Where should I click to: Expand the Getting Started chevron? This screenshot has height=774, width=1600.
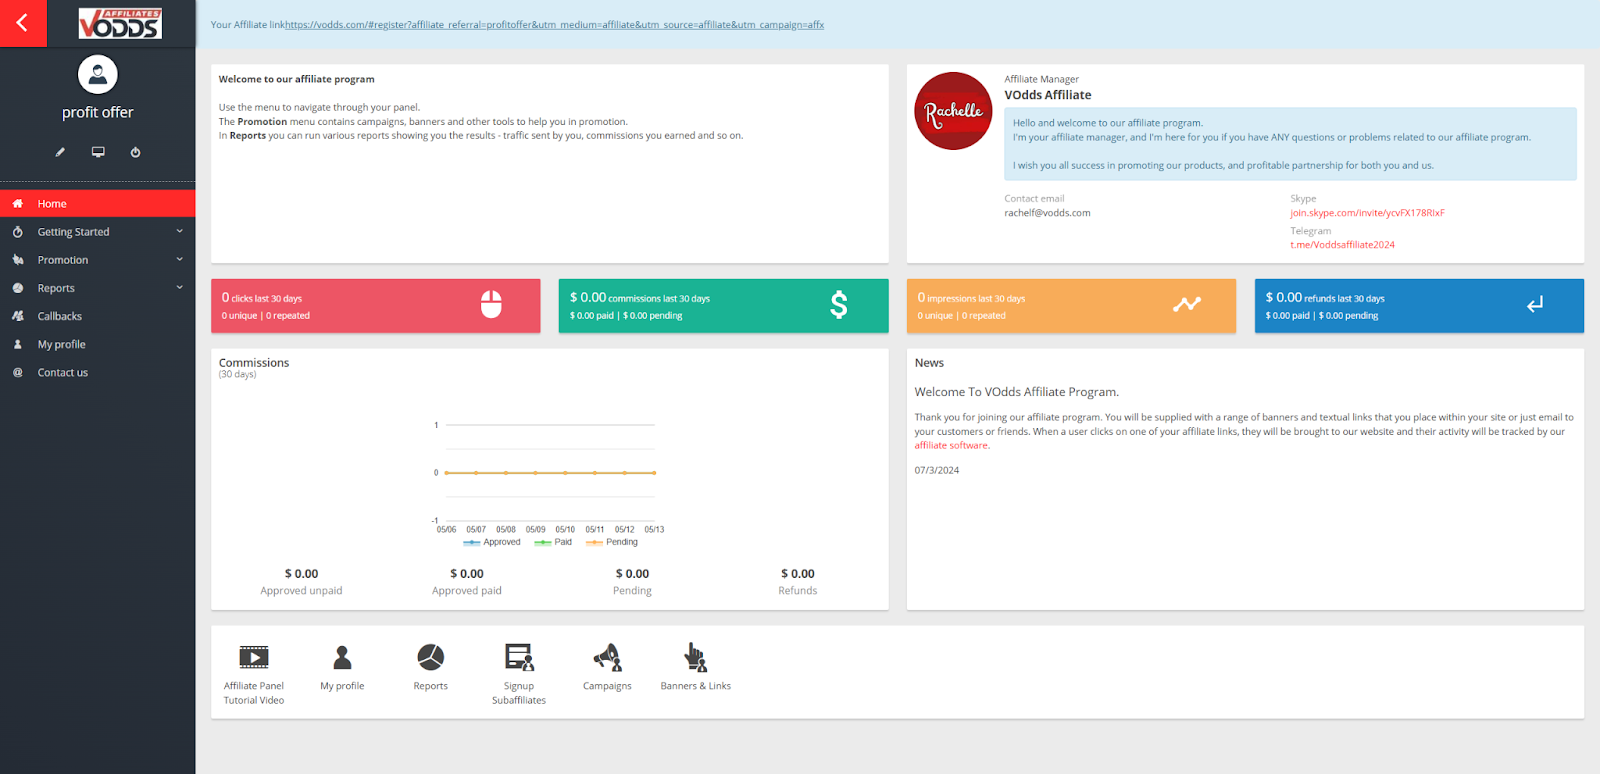[x=180, y=231]
